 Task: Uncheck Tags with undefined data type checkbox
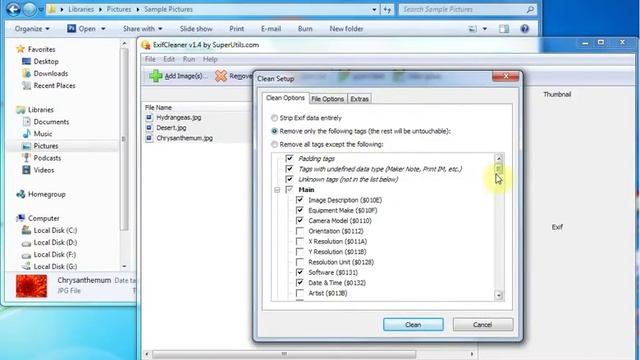click(289, 169)
